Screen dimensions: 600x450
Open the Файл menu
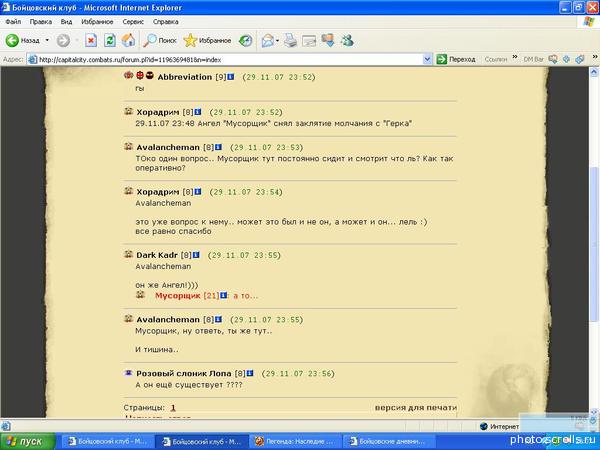tap(13, 22)
